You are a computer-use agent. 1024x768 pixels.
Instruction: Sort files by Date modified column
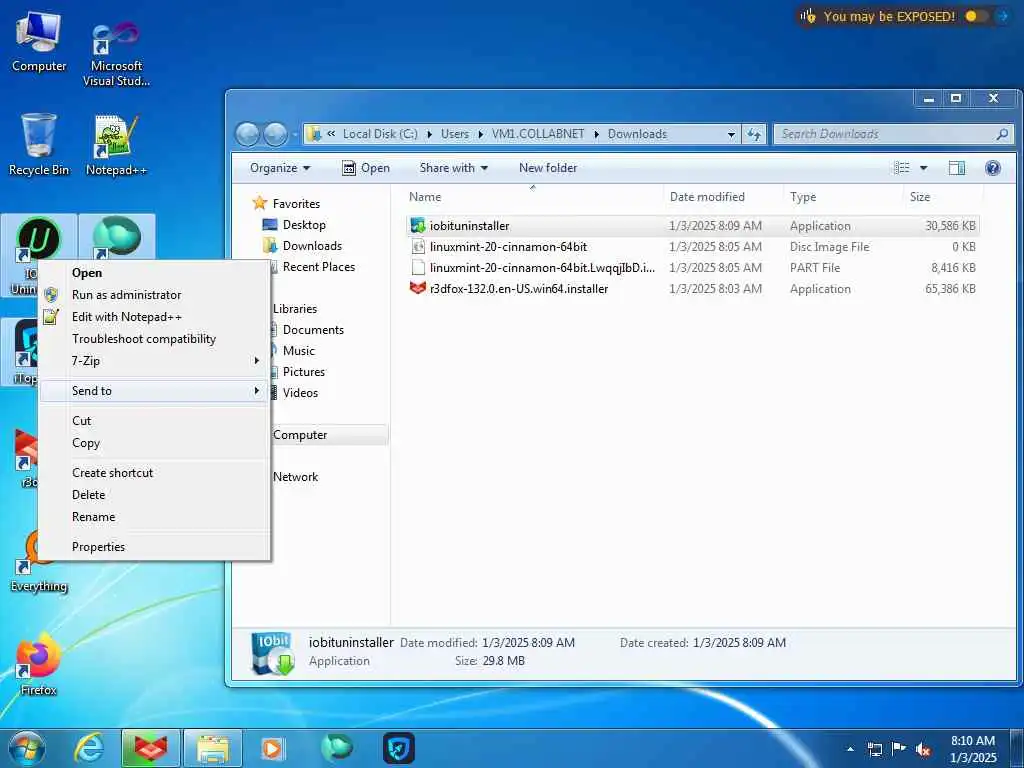(x=724, y=197)
